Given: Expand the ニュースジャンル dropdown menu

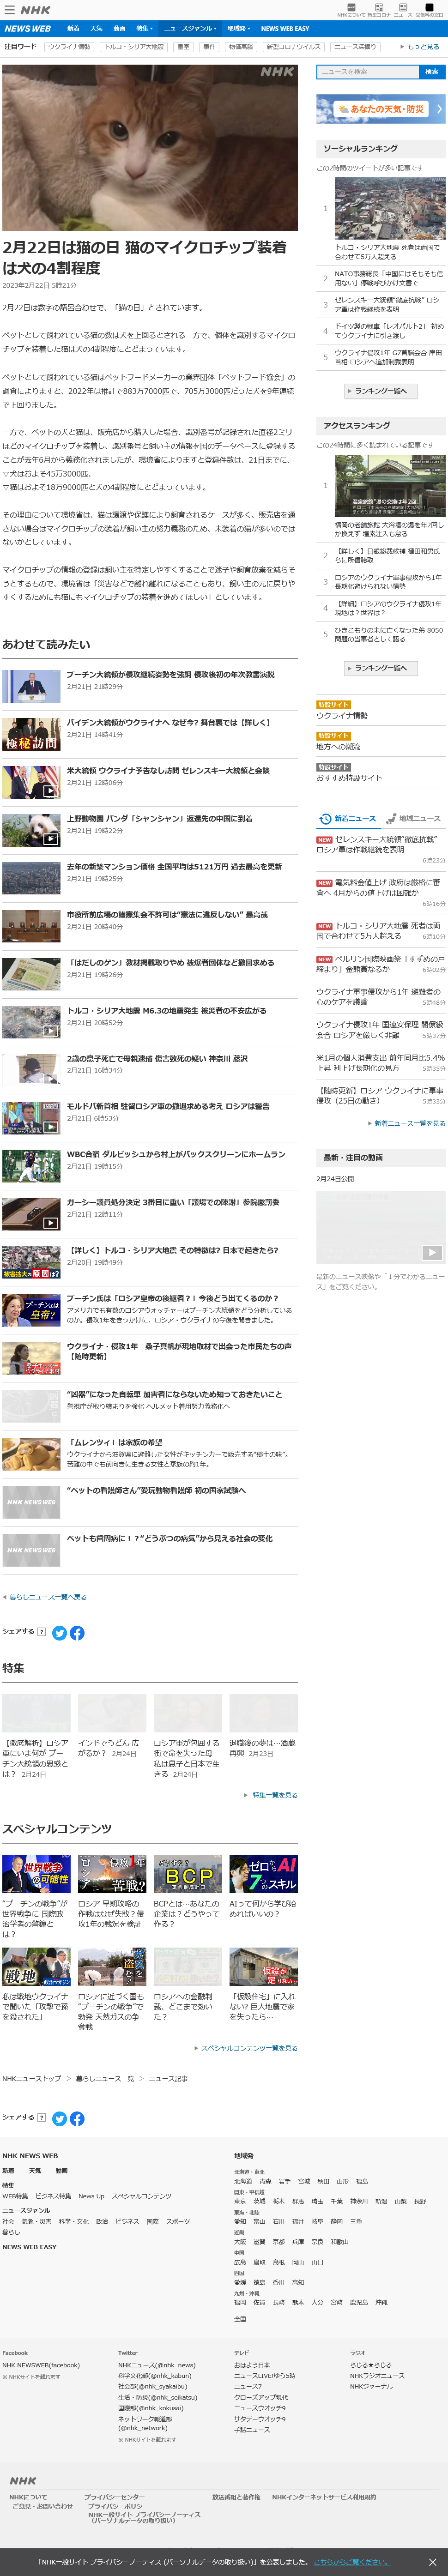Looking at the screenshot, I should 190,29.
